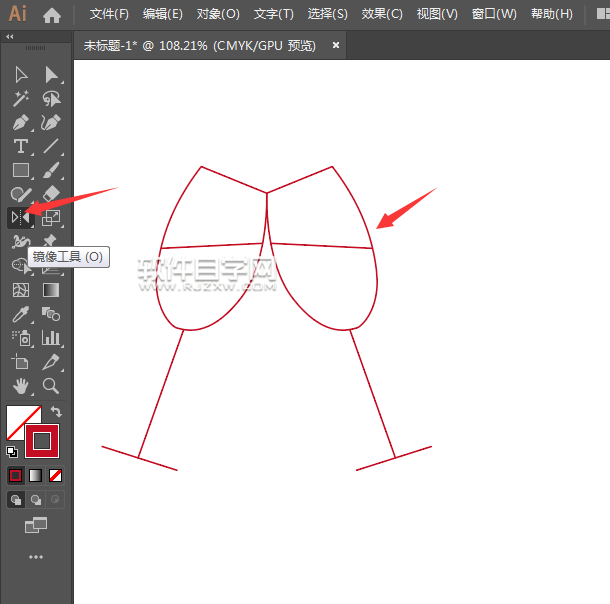
Task: Select the Pen tool
Action: click(20, 122)
